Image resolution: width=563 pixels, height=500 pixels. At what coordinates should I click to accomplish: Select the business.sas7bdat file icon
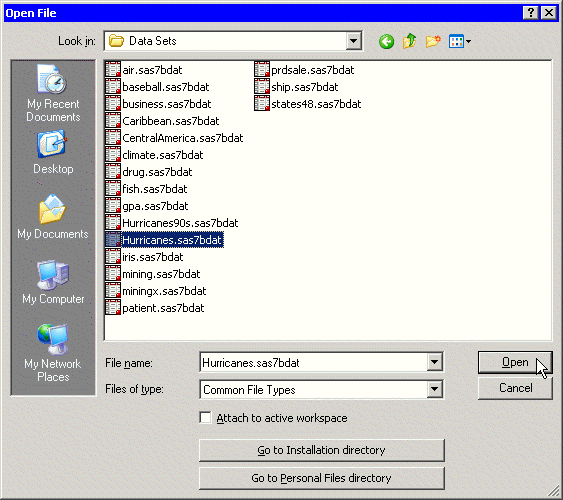113,103
